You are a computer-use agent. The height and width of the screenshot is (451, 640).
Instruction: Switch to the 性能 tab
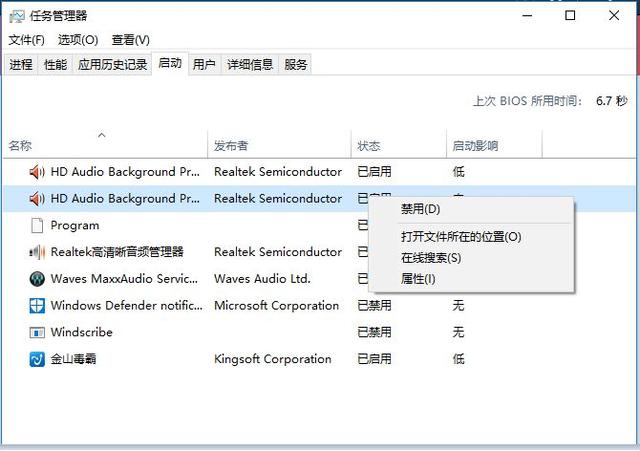click(x=55, y=64)
